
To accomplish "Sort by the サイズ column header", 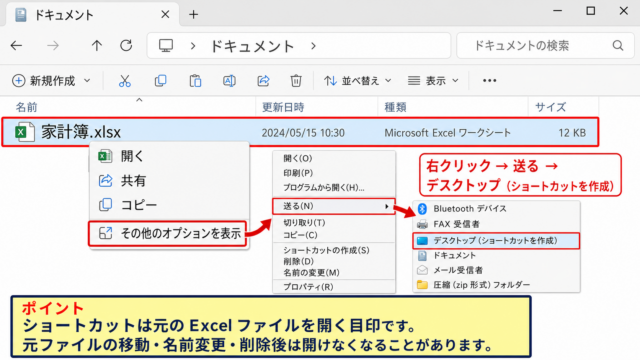I will [x=550, y=107].
